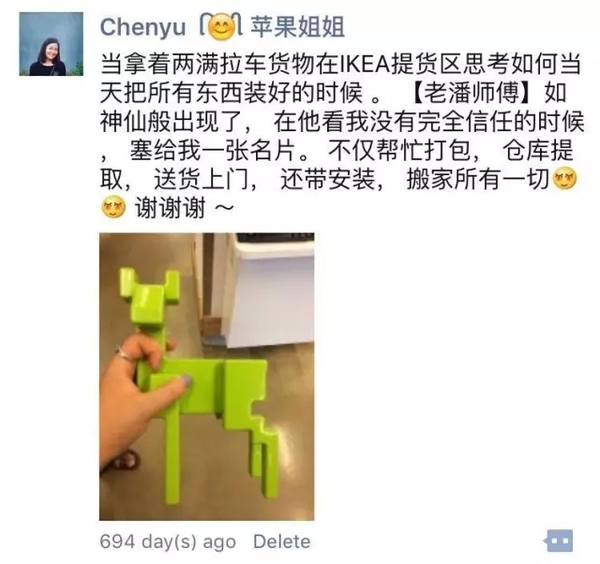Tap the smiley emoji beside Chenyu's name
The image size is (600, 564).
pos(223,27)
